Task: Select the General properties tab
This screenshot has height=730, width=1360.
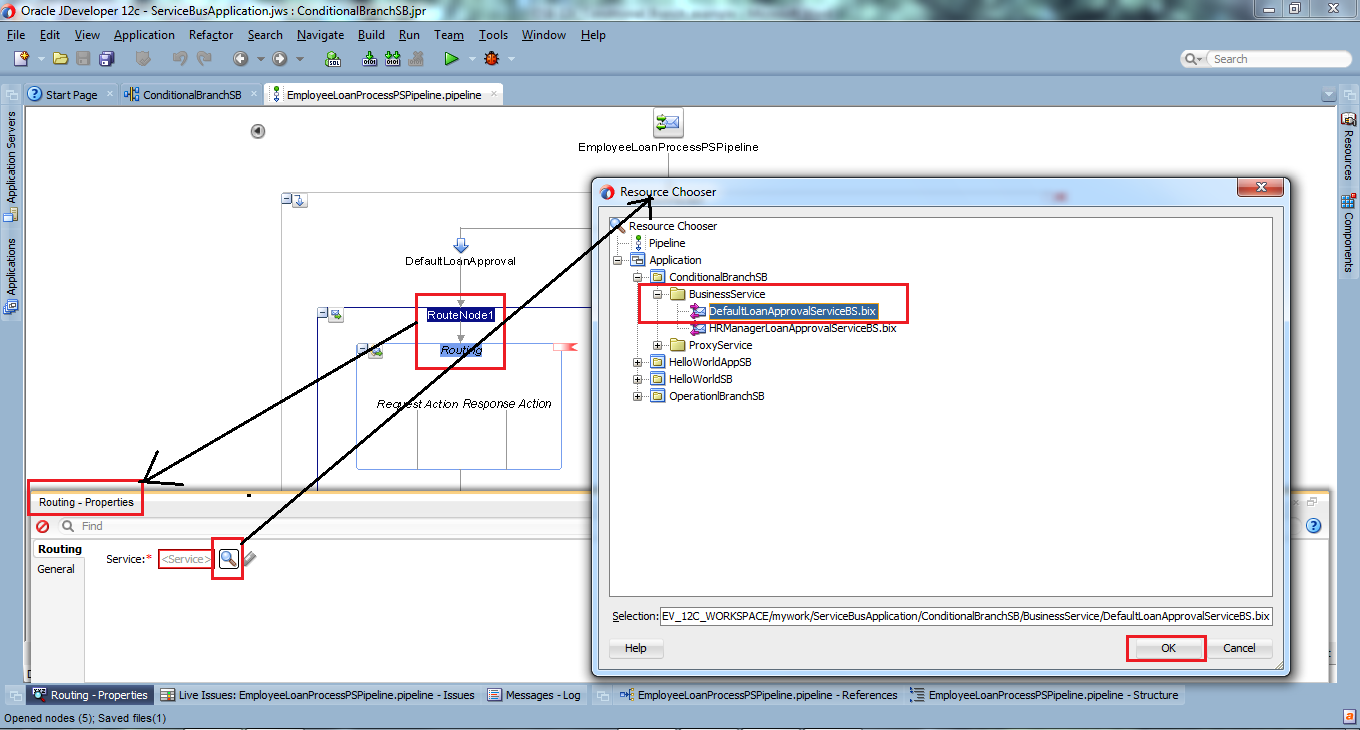Action: 56,569
